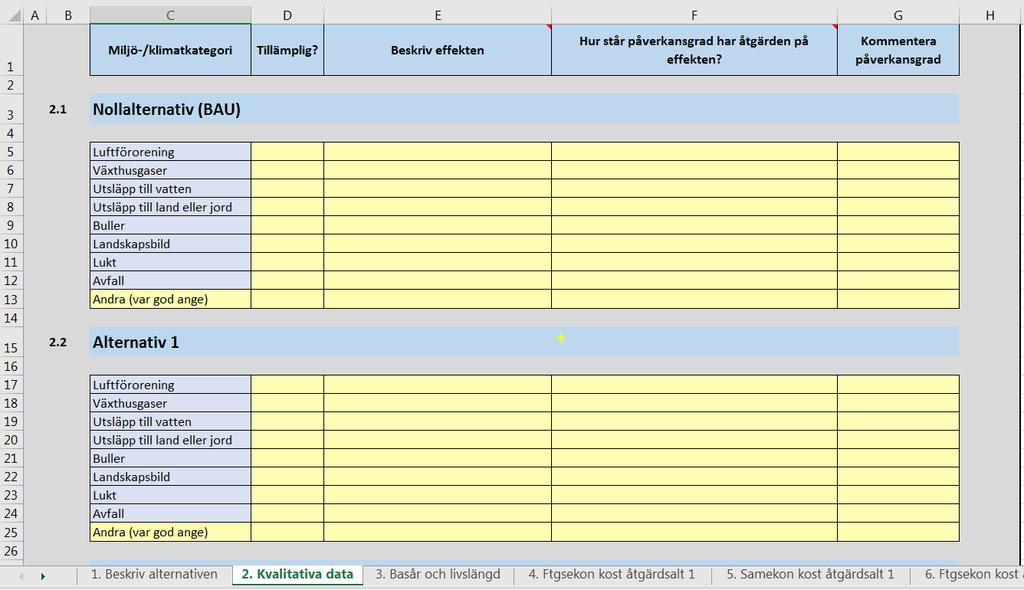Open '5. Samekon kost åtgärdsalt 1' tab
The height and width of the screenshot is (590, 1024).
[x=810, y=574]
